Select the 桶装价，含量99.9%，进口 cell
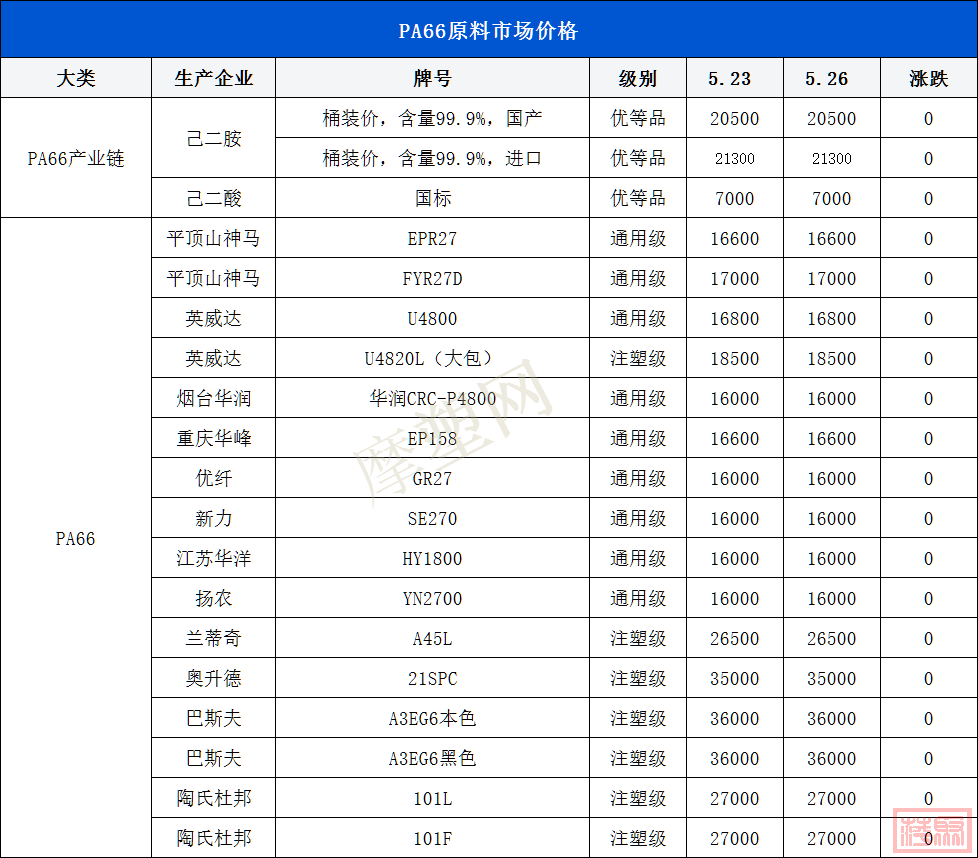Image resolution: width=978 pixels, height=858 pixels. pos(432,158)
